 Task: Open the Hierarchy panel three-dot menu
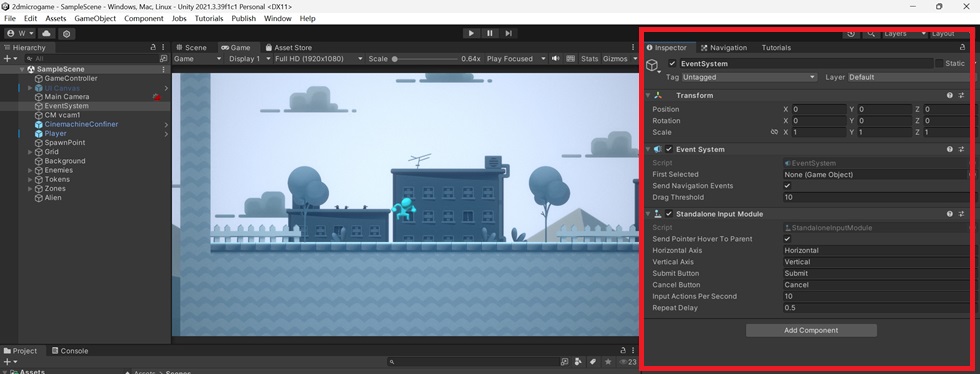(x=164, y=48)
